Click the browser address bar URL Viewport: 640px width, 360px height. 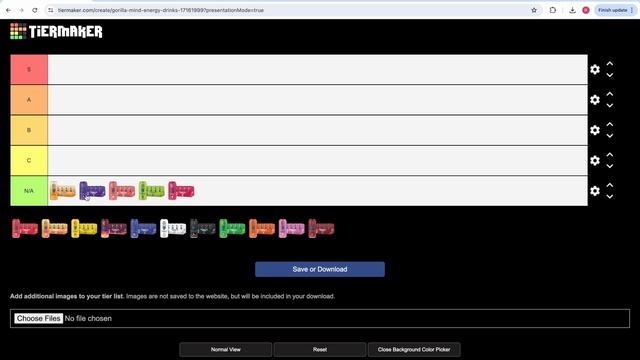tap(161, 10)
